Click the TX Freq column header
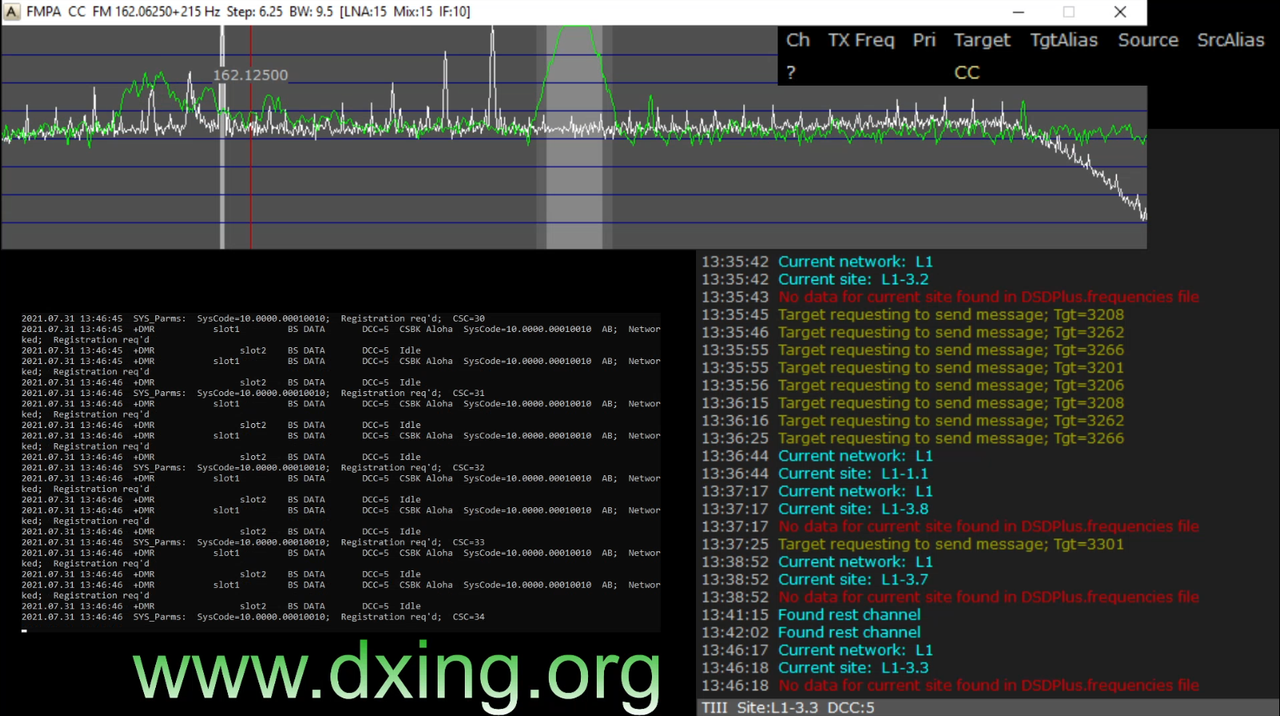 [861, 40]
